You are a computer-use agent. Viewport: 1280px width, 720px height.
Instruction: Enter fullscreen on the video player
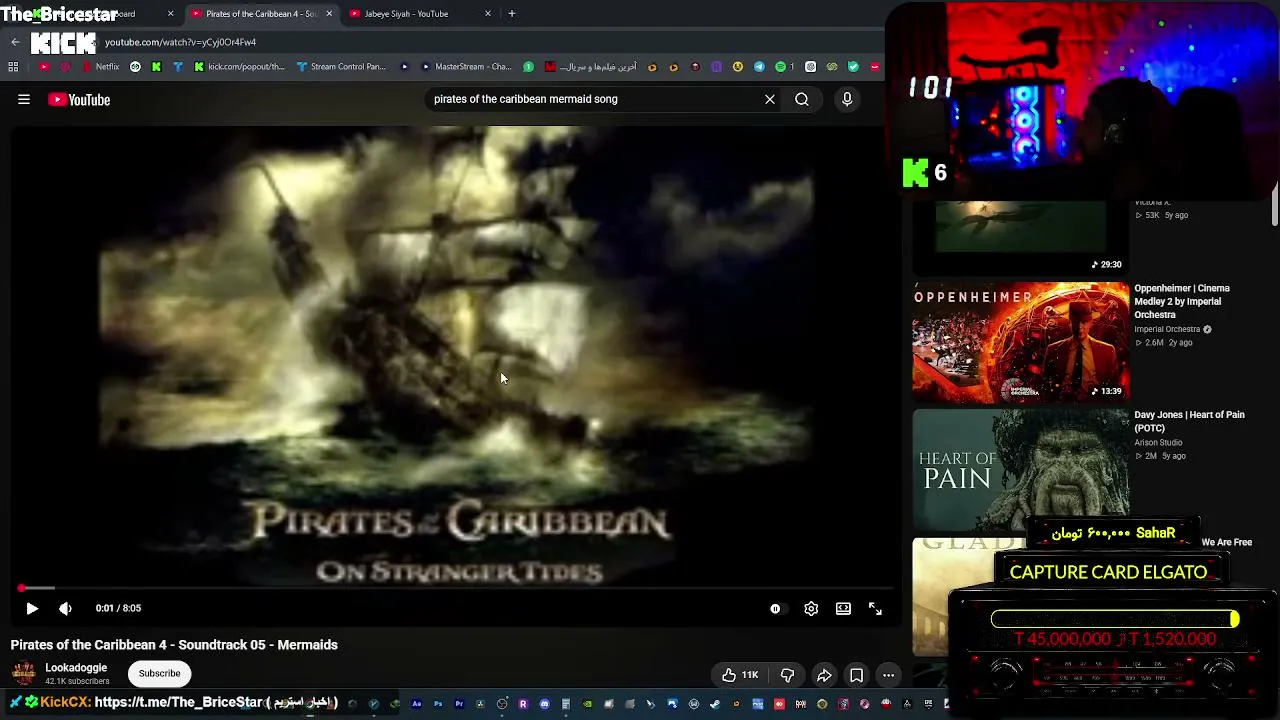coord(875,608)
